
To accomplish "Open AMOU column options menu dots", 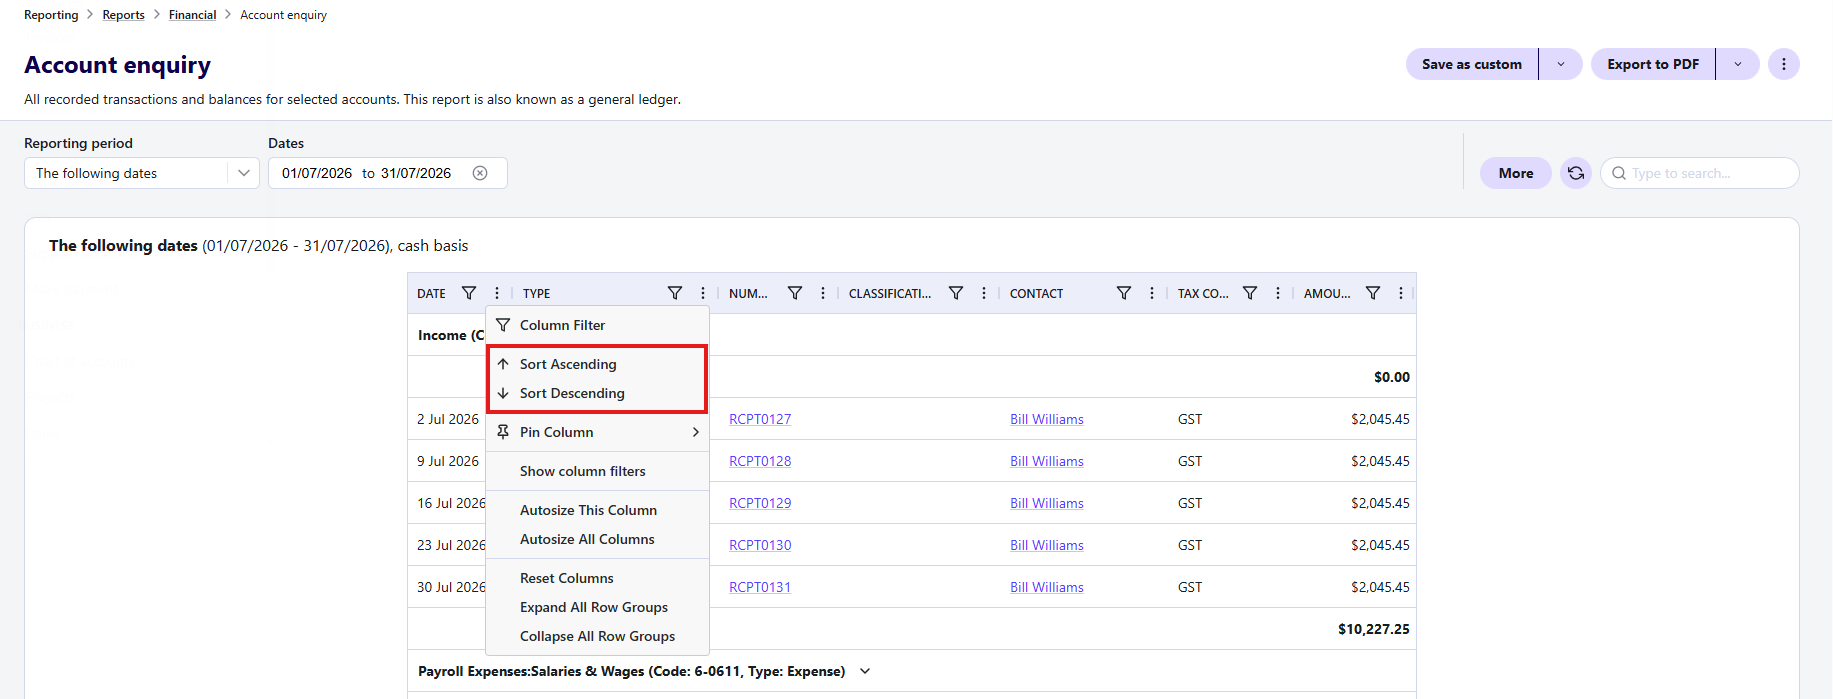I will pos(1401,293).
